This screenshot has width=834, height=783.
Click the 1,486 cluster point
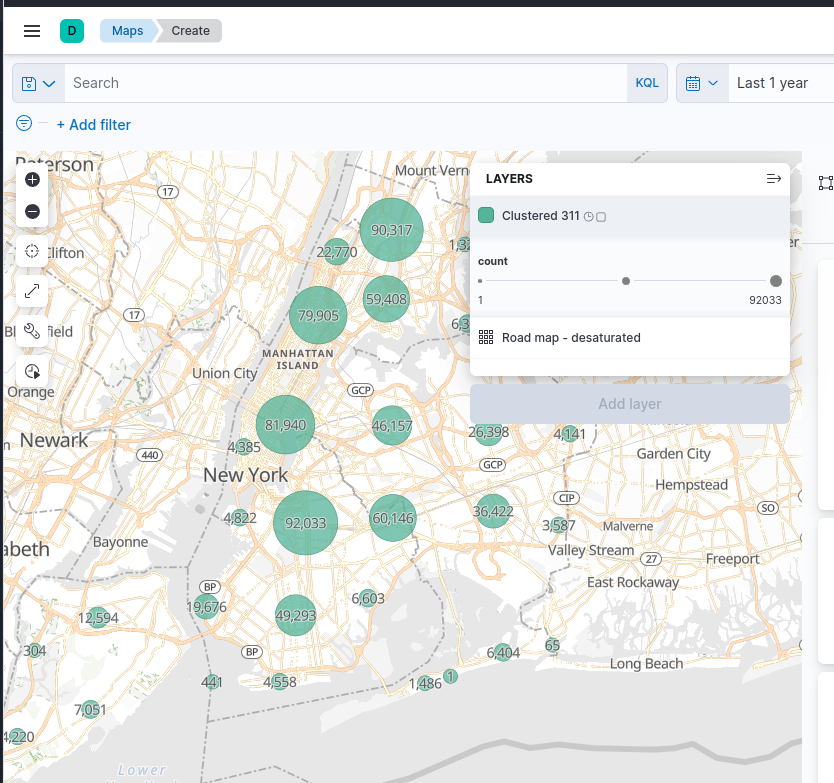click(426, 683)
